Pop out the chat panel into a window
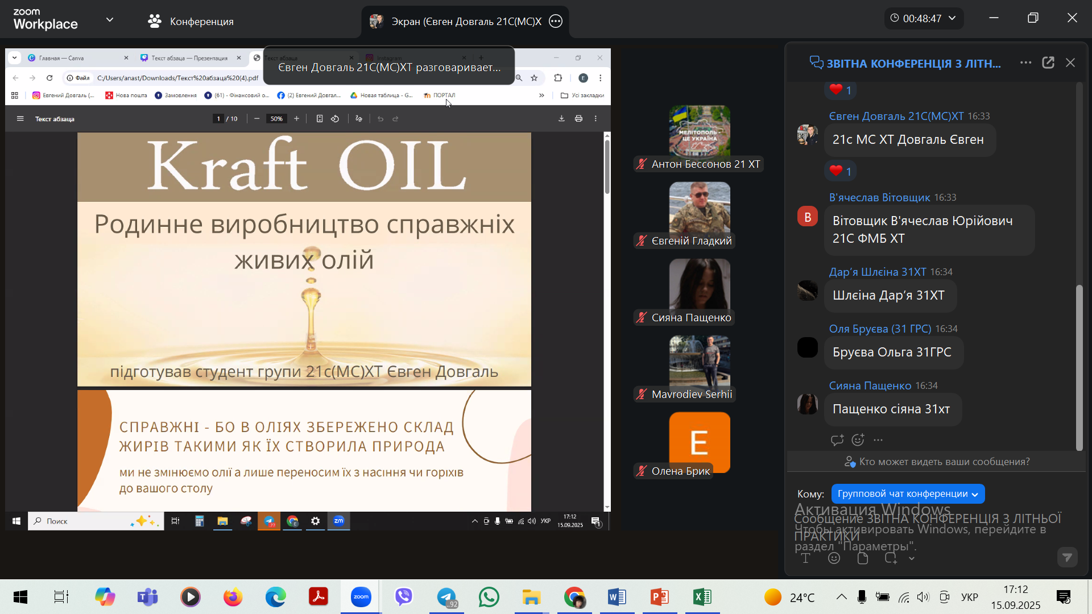The height and width of the screenshot is (614, 1092). (x=1048, y=63)
